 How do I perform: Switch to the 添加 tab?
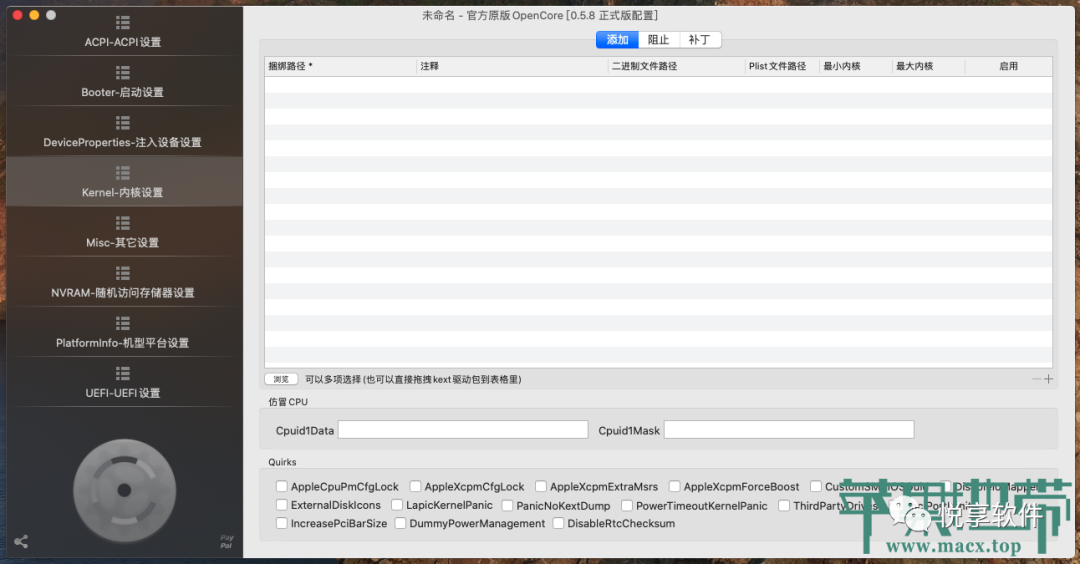pos(617,40)
